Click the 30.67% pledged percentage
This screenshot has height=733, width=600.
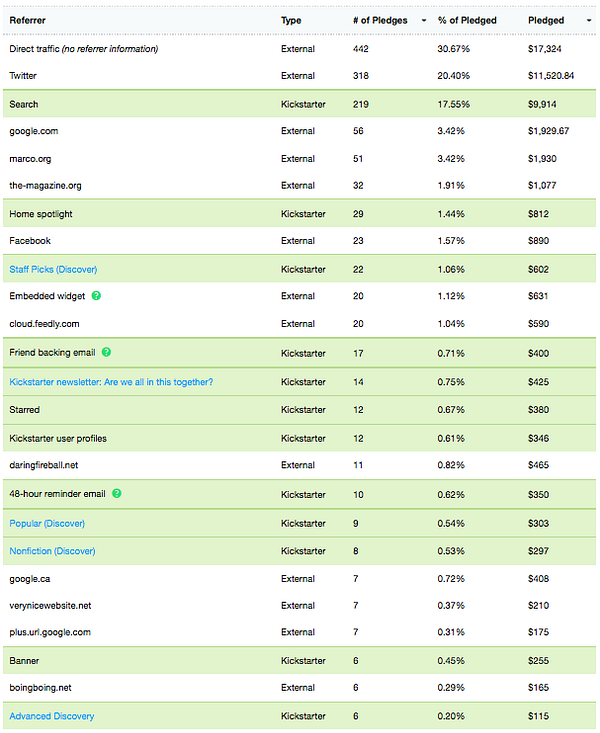pos(453,49)
